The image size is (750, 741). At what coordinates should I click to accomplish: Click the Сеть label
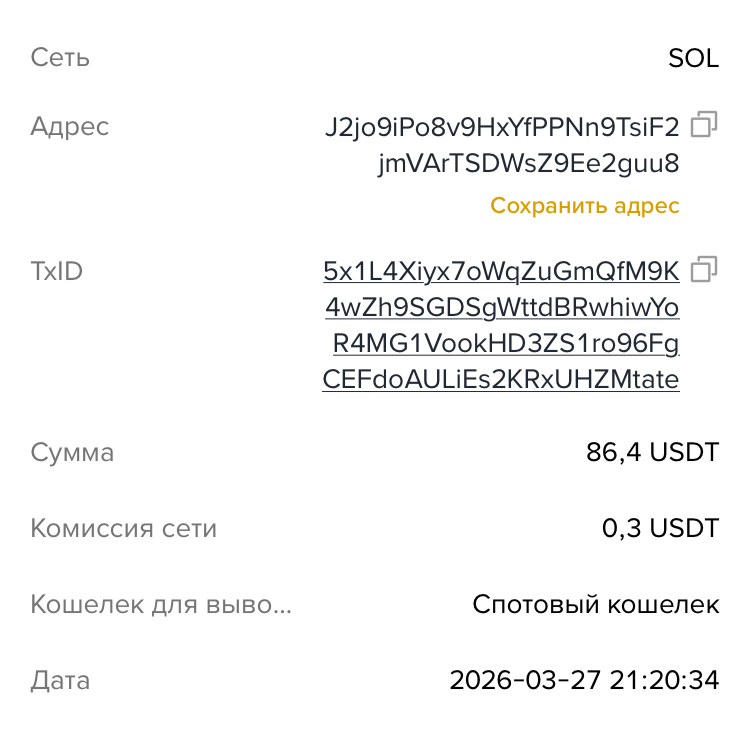pos(60,58)
